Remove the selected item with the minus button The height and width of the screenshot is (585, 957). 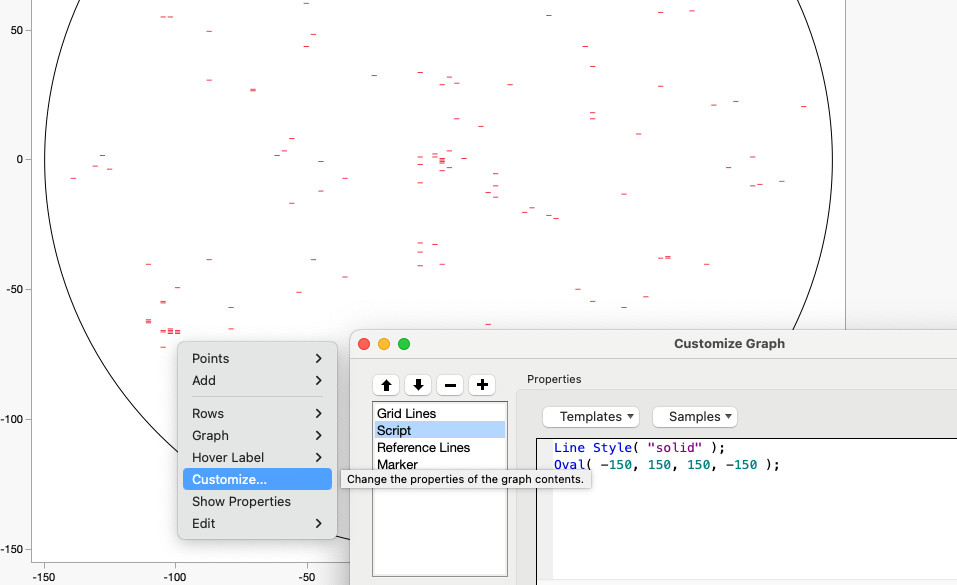(x=450, y=385)
